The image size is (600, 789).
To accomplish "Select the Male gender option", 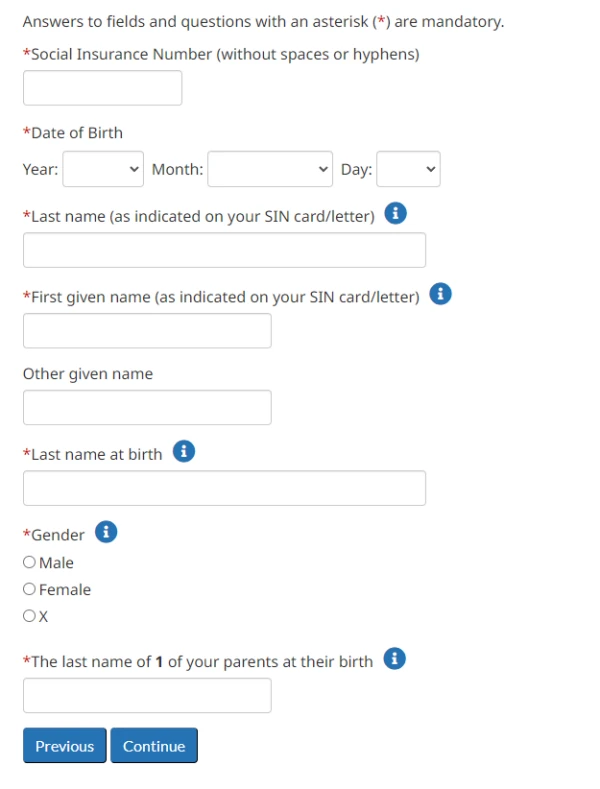I will [29, 562].
